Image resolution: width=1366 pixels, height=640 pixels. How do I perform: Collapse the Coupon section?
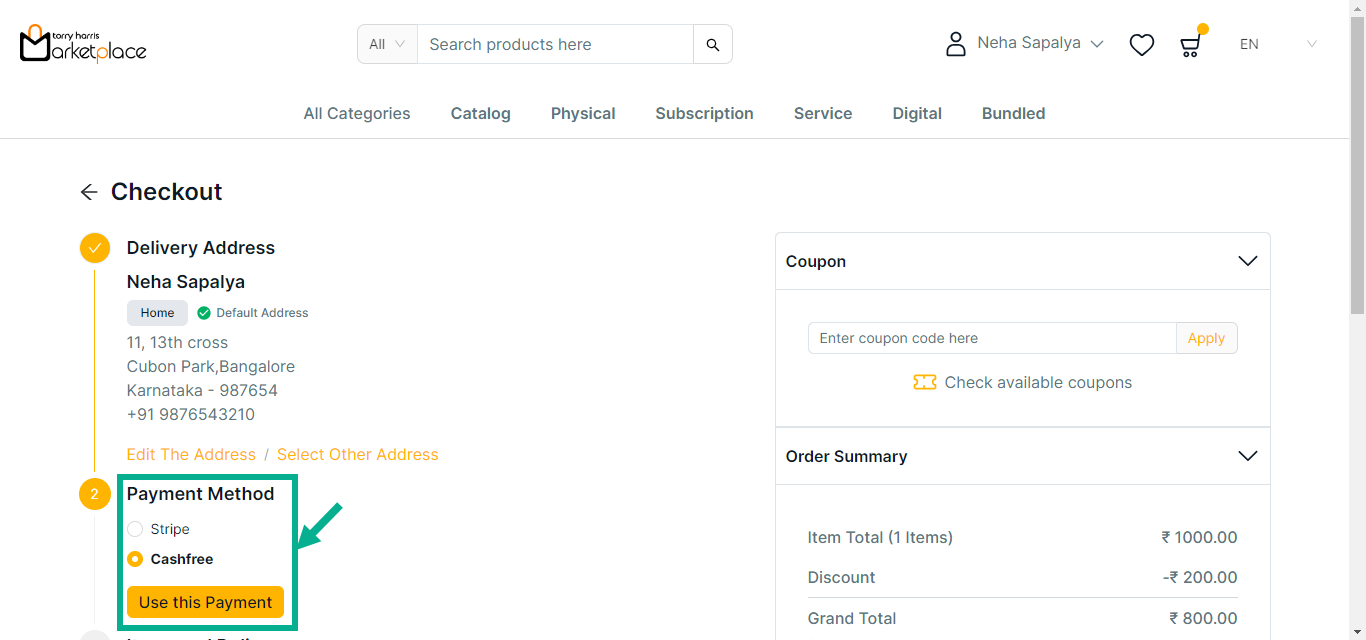[x=1247, y=261]
